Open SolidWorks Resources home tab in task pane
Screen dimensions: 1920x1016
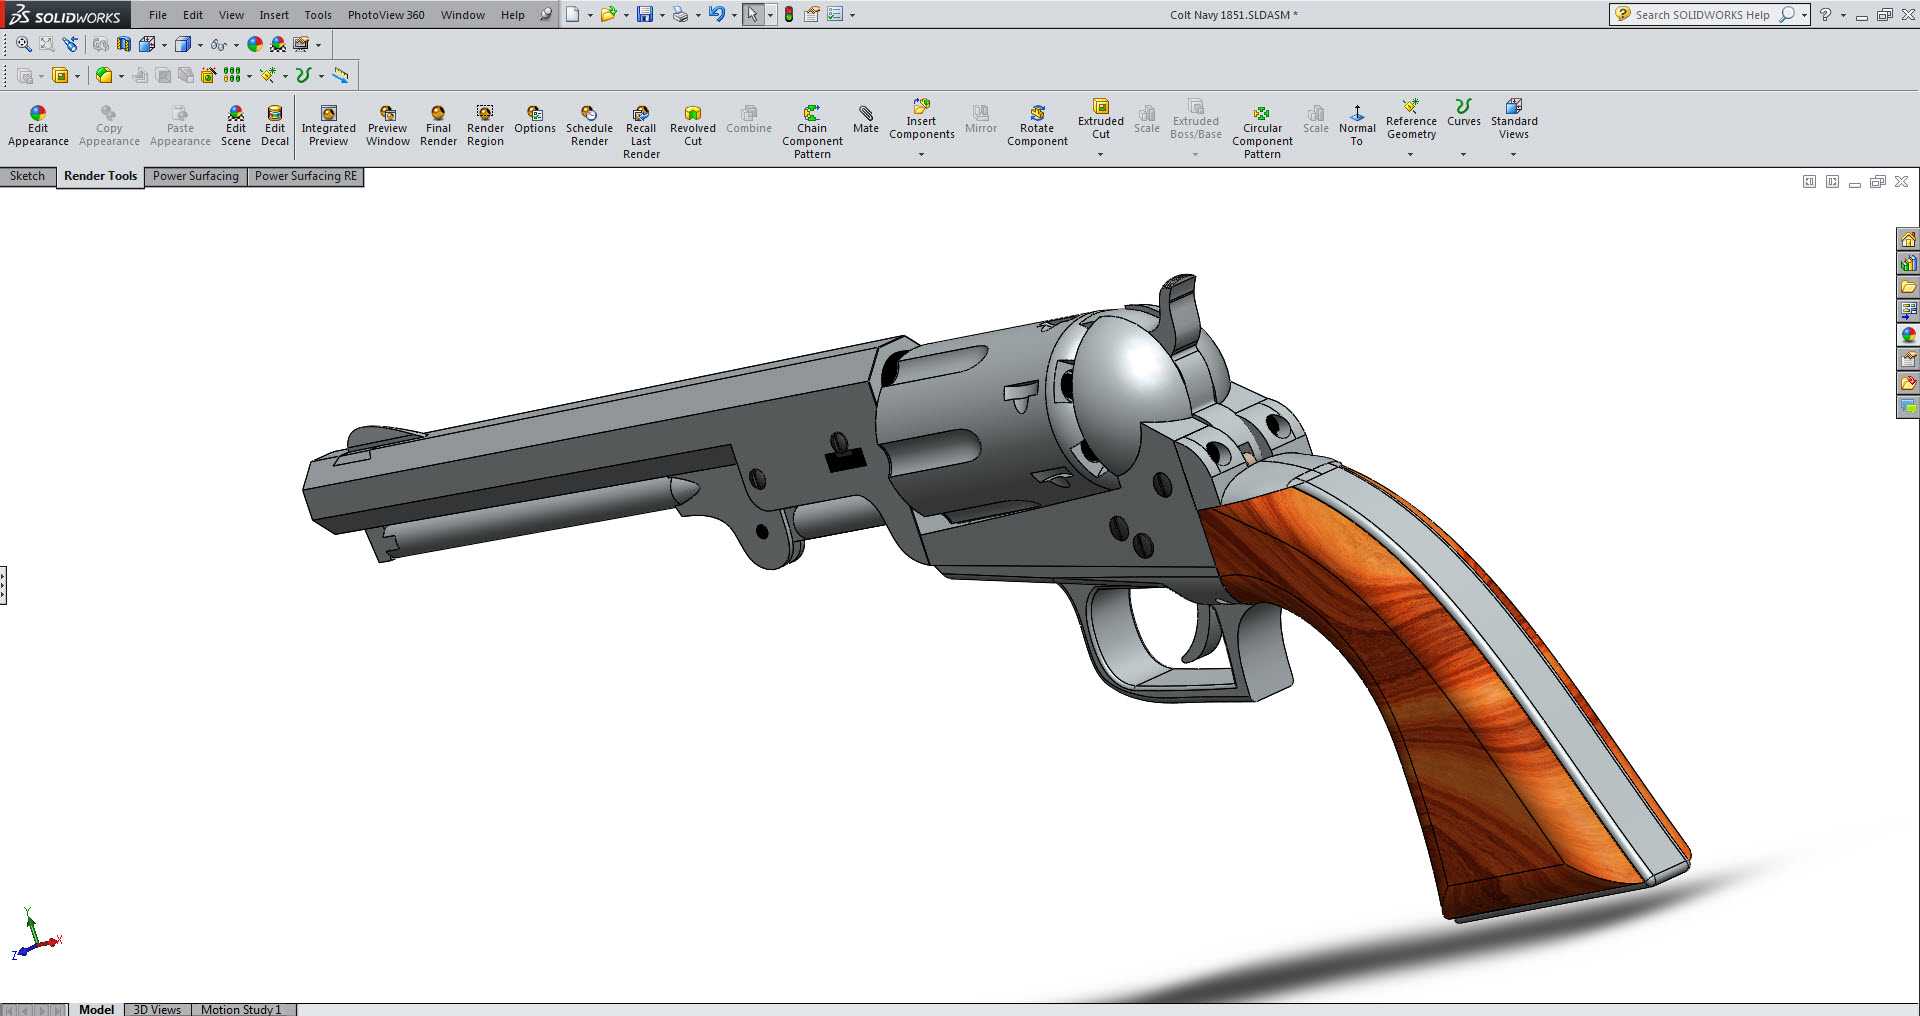[1908, 239]
